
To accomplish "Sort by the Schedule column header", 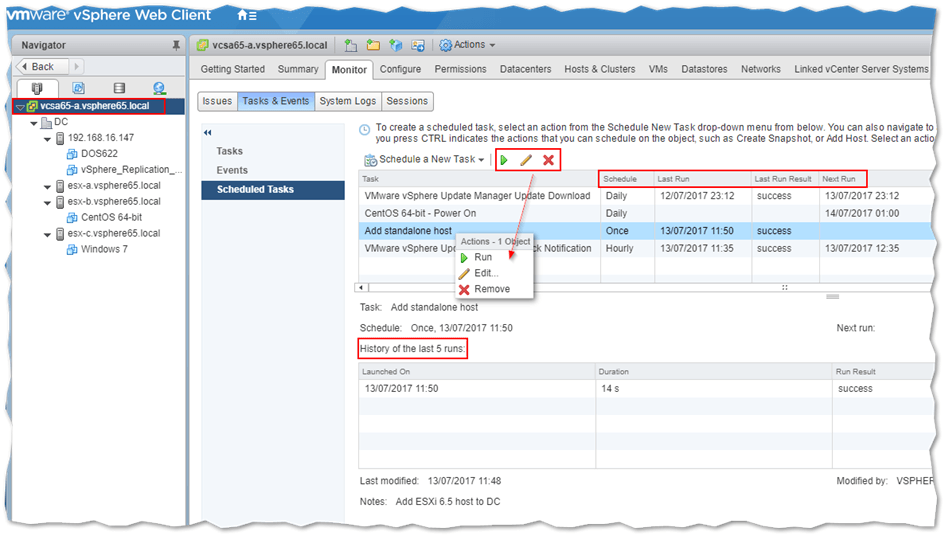I will 627,179.
